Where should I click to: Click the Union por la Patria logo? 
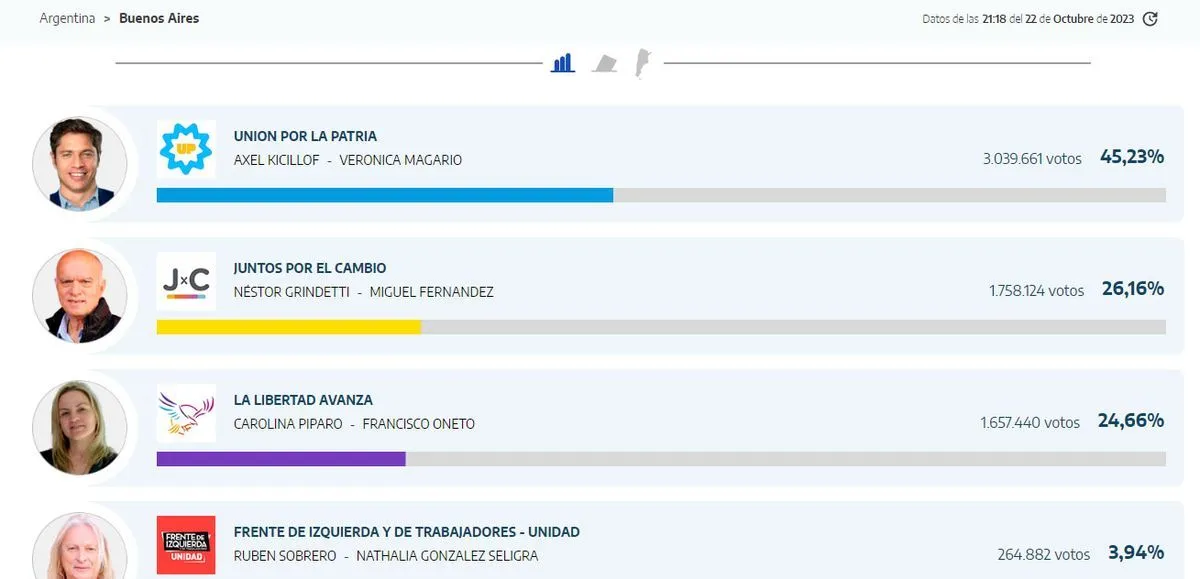(x=186, y=149)
